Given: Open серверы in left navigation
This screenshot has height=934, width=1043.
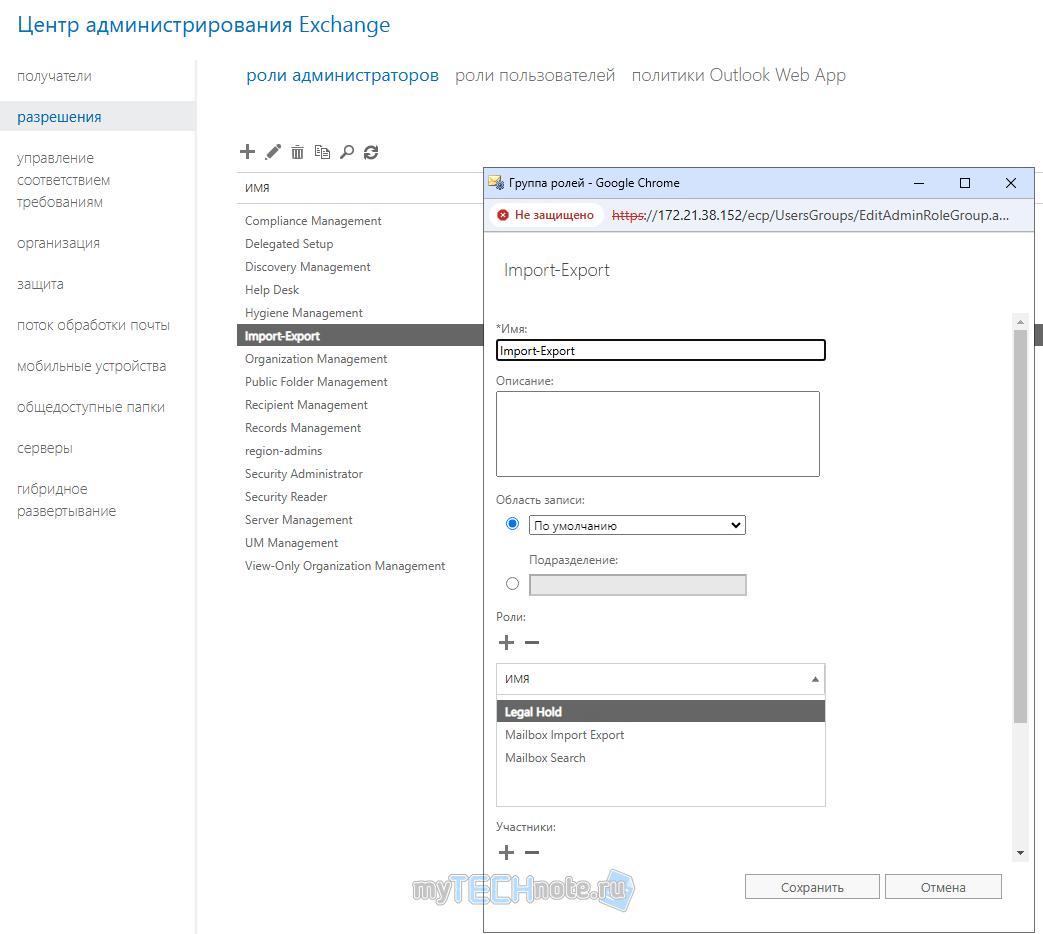Looking at the screenshot, I should (45, 448).
